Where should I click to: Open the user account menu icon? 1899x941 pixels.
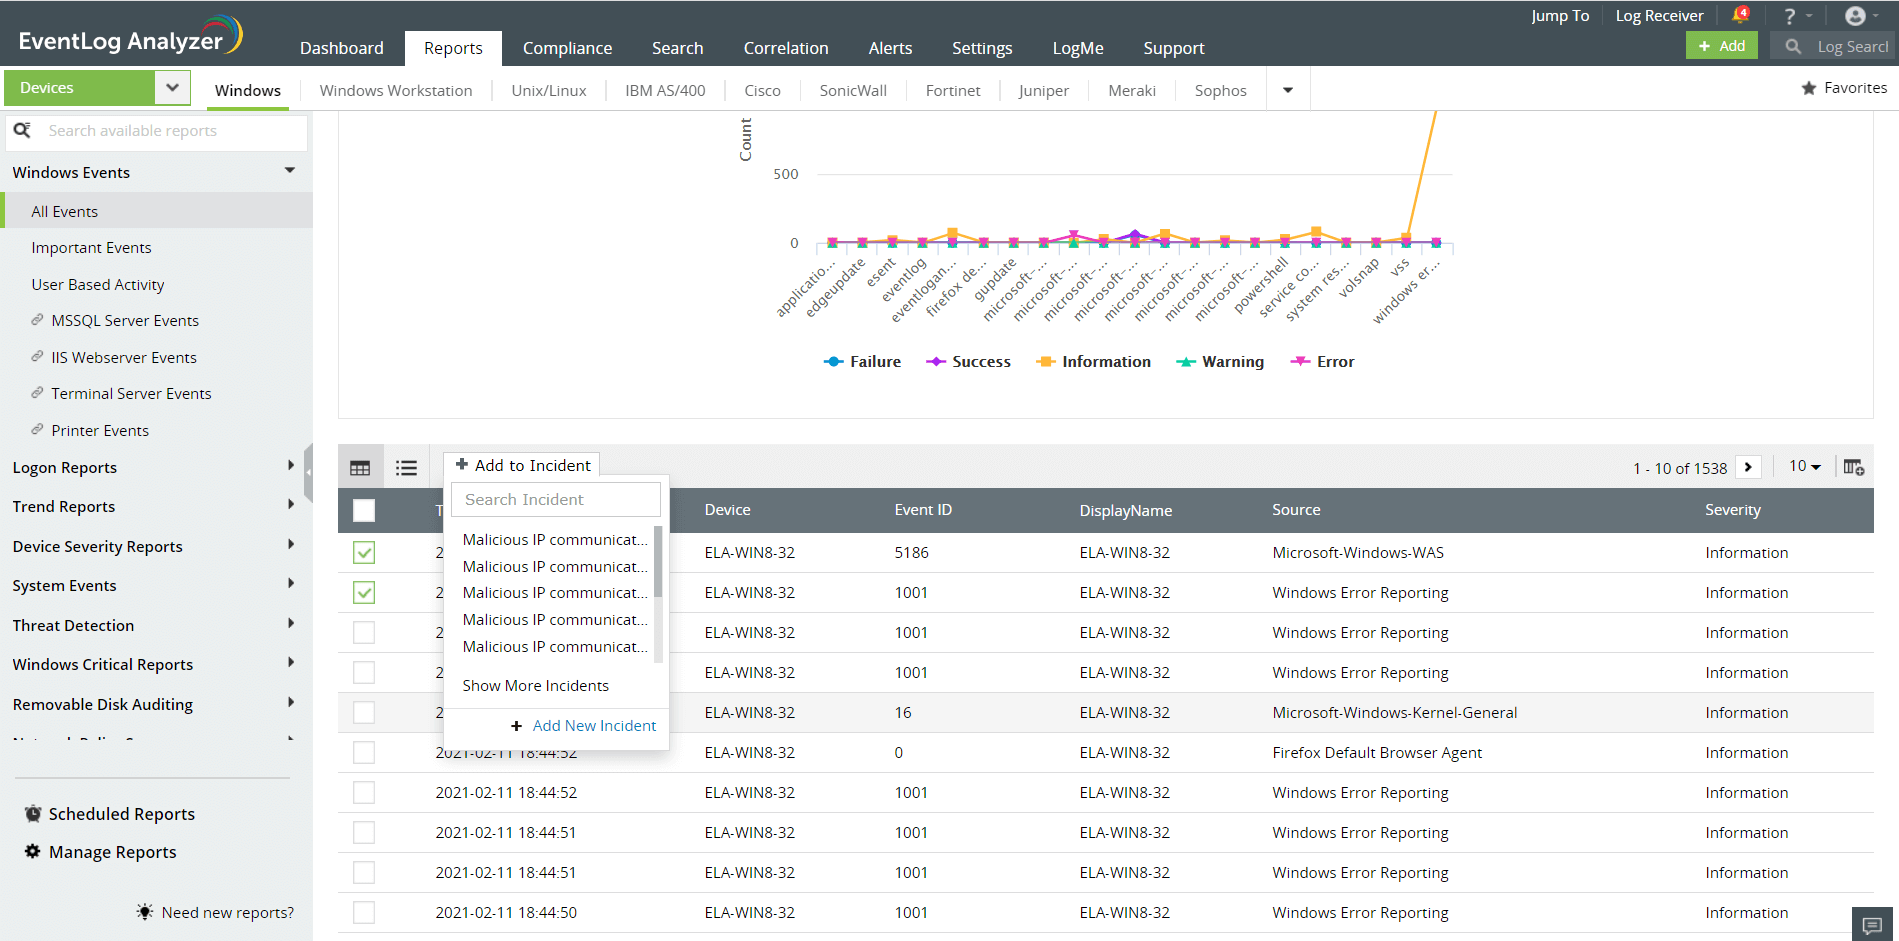coord(1855,15)
